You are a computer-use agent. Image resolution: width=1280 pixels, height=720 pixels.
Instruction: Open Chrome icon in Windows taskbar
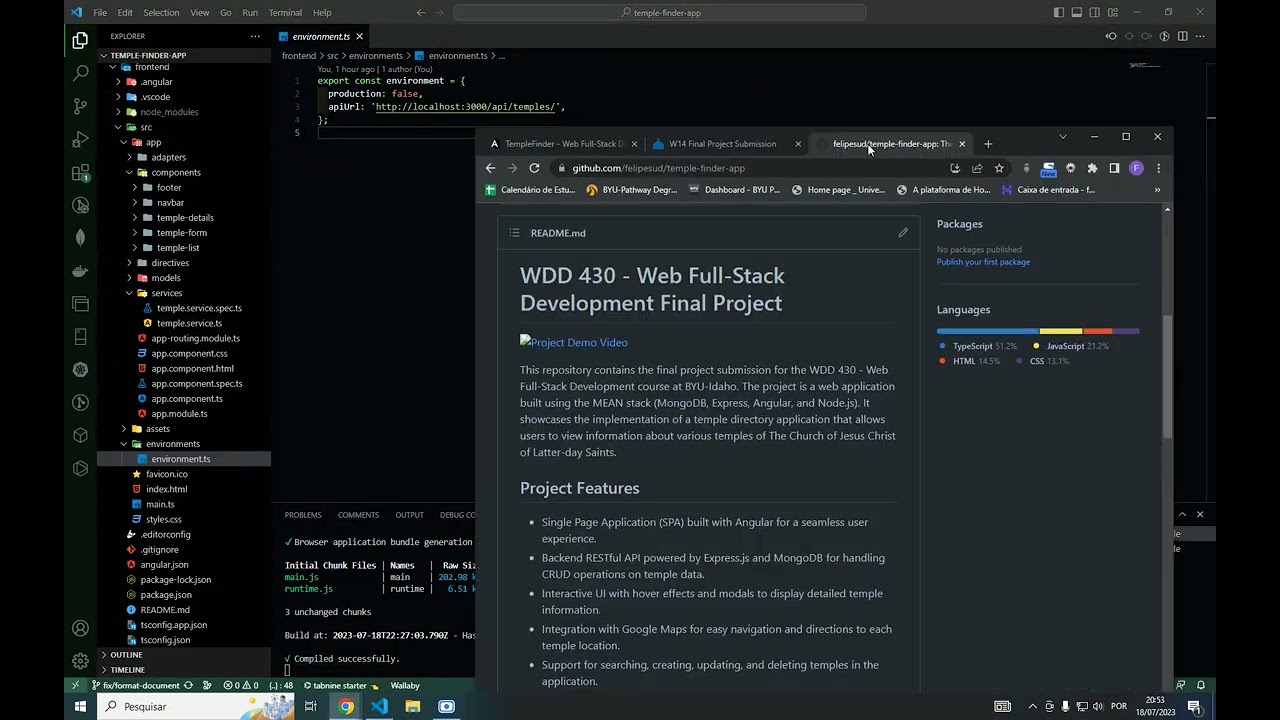pyautogui.click(x=345, y=706)
